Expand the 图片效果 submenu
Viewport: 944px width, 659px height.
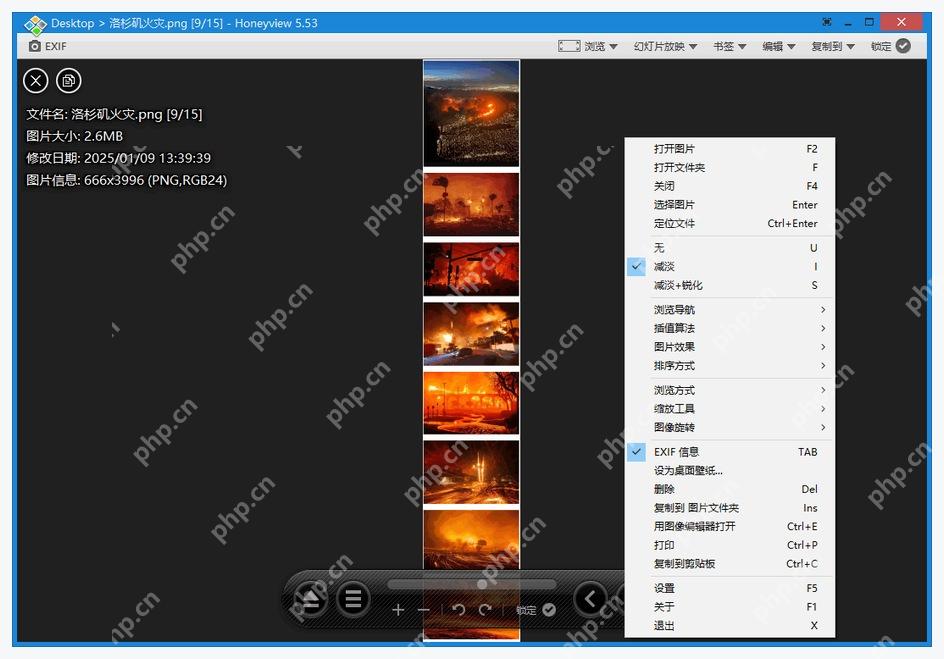(730, 347)
